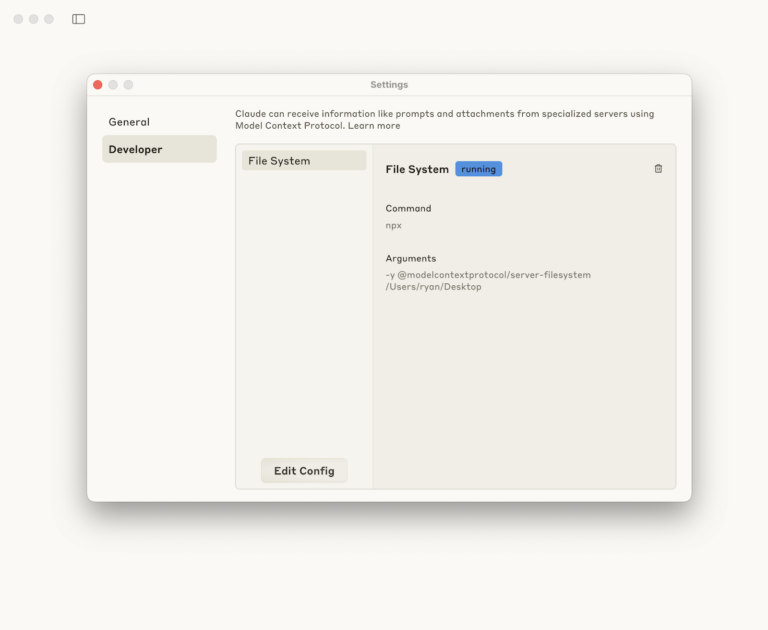Click the blue running status badge
This screenshot has height=630, width=768.
(x=478, y=169)
